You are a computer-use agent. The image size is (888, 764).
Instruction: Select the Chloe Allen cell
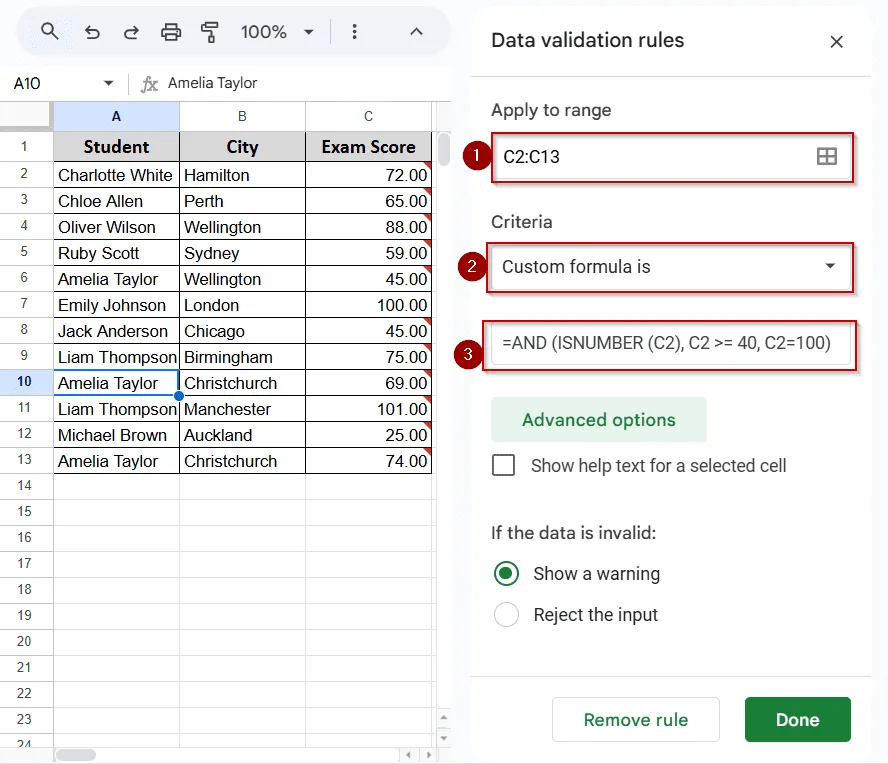click(116, 201)
